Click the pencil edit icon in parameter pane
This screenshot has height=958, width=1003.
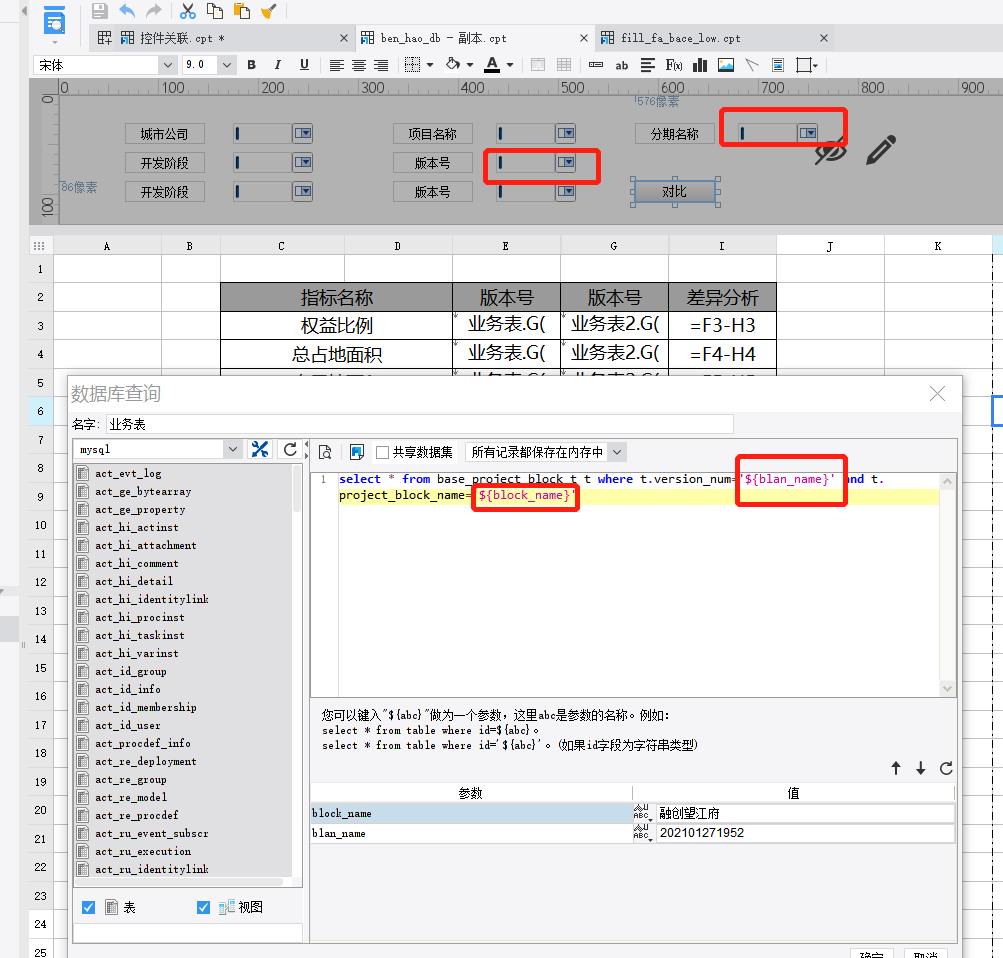880,150
